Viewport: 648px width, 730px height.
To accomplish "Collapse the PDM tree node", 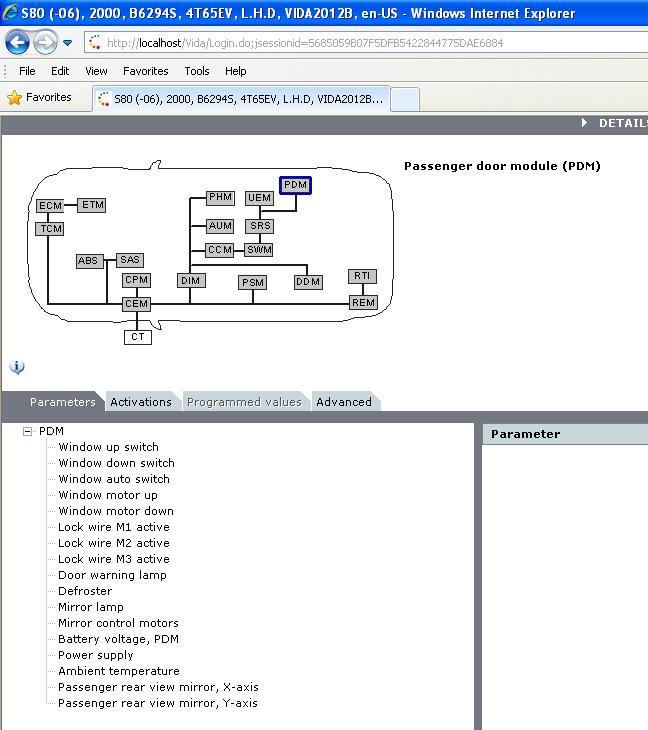I will [x=27, y=432].
